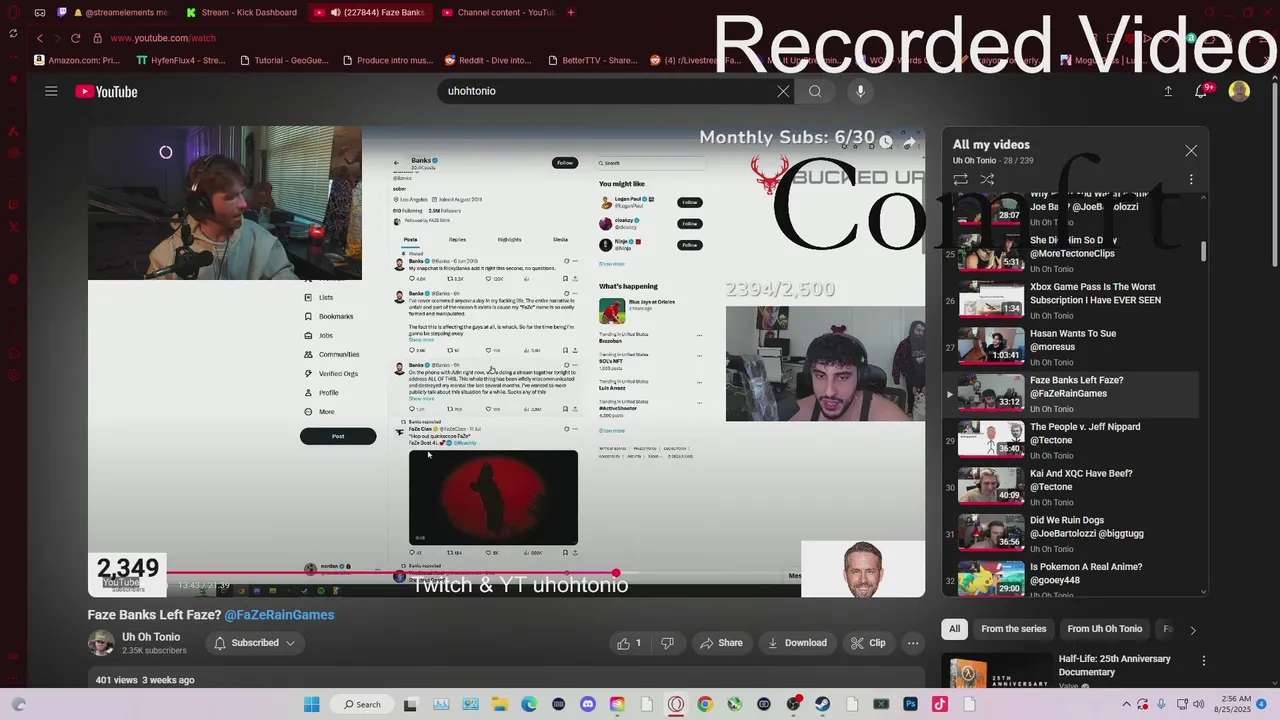Seek using the video progress bar
This screenshot has height=720, width=1280.
(506, 573)
